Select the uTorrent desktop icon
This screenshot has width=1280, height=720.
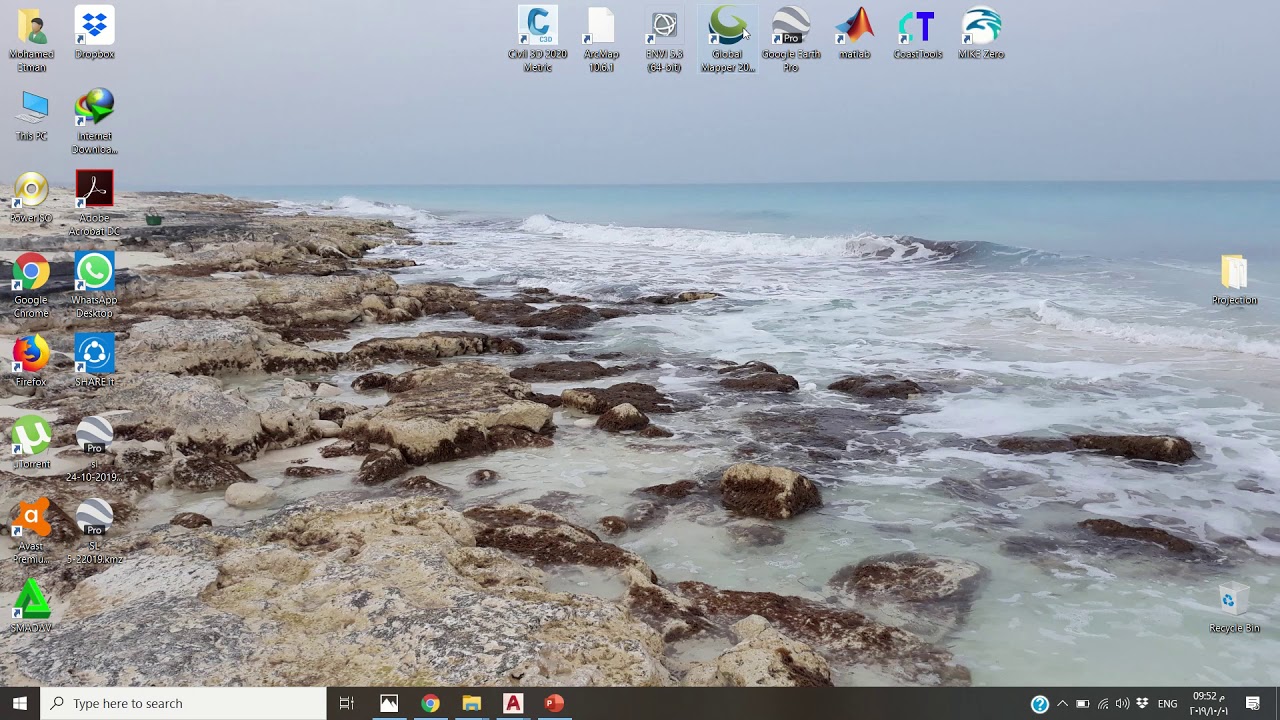click(31, 443)
